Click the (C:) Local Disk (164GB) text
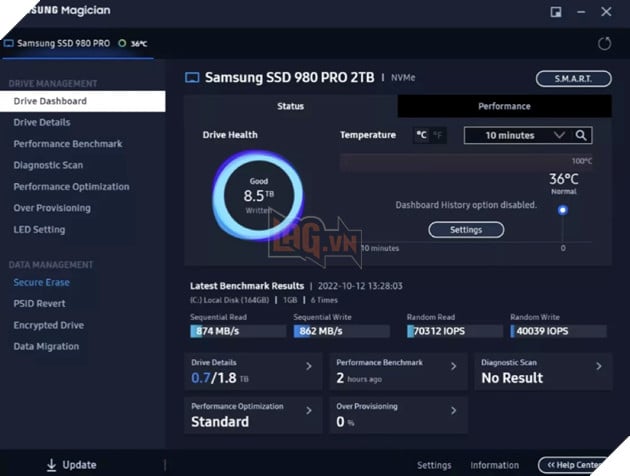 [229, 300]
